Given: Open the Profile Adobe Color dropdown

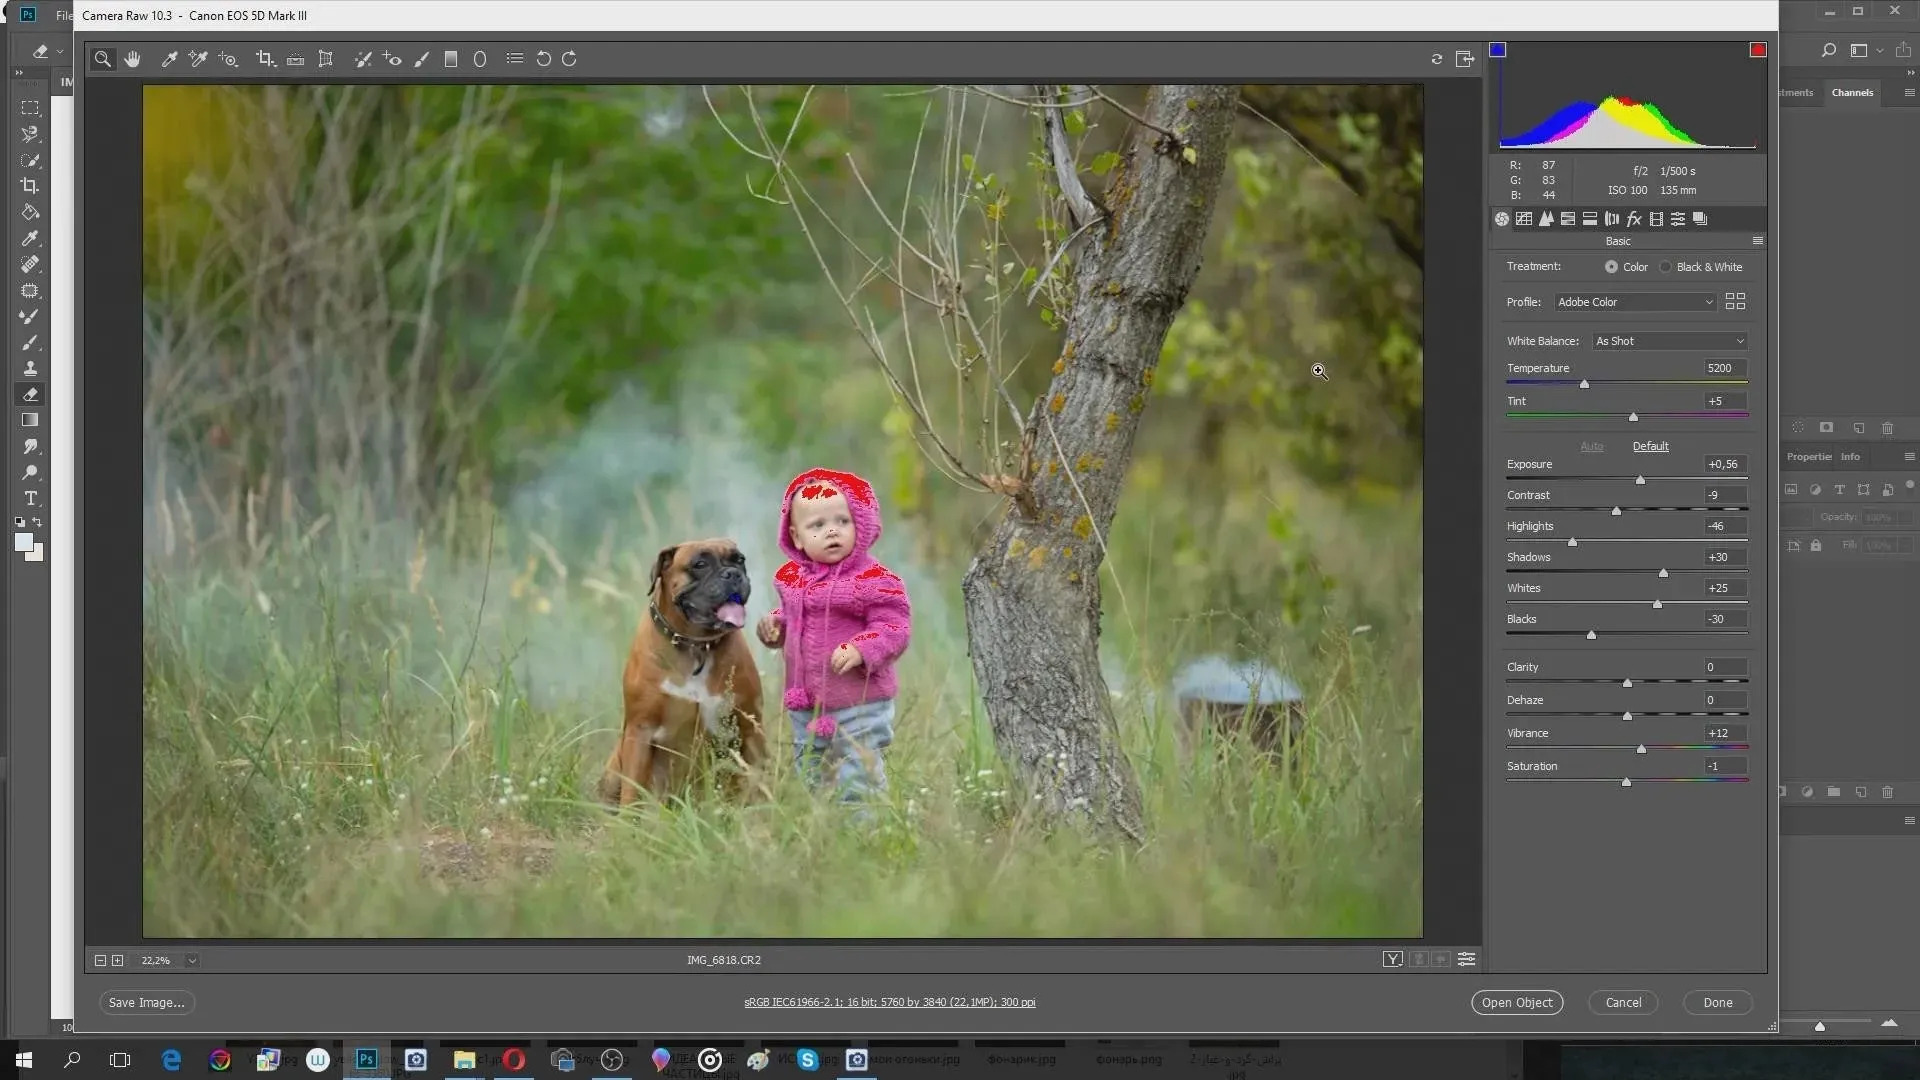Looking at the screenshot, I should 1635,302.
